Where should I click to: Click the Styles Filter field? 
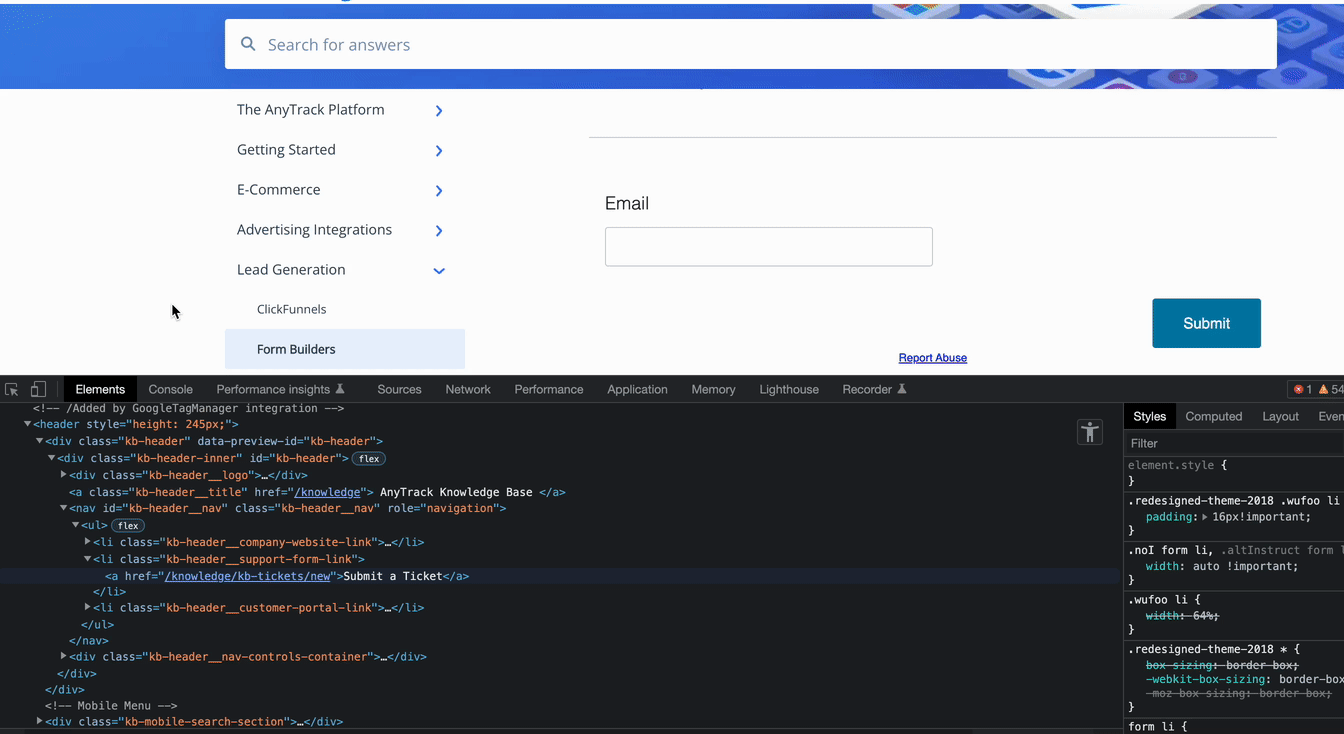pyautogui.click(x=1233, y=443)
